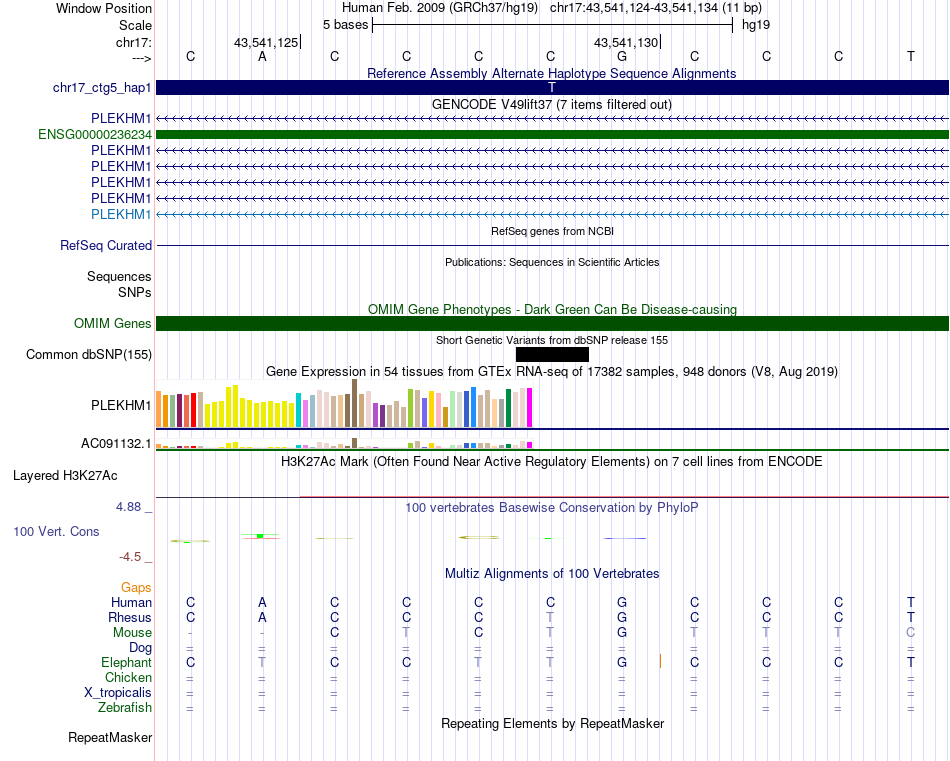Open Reference Assembly Alternate Haplotype Sequence Alignments title

click(x=552, y=73)
